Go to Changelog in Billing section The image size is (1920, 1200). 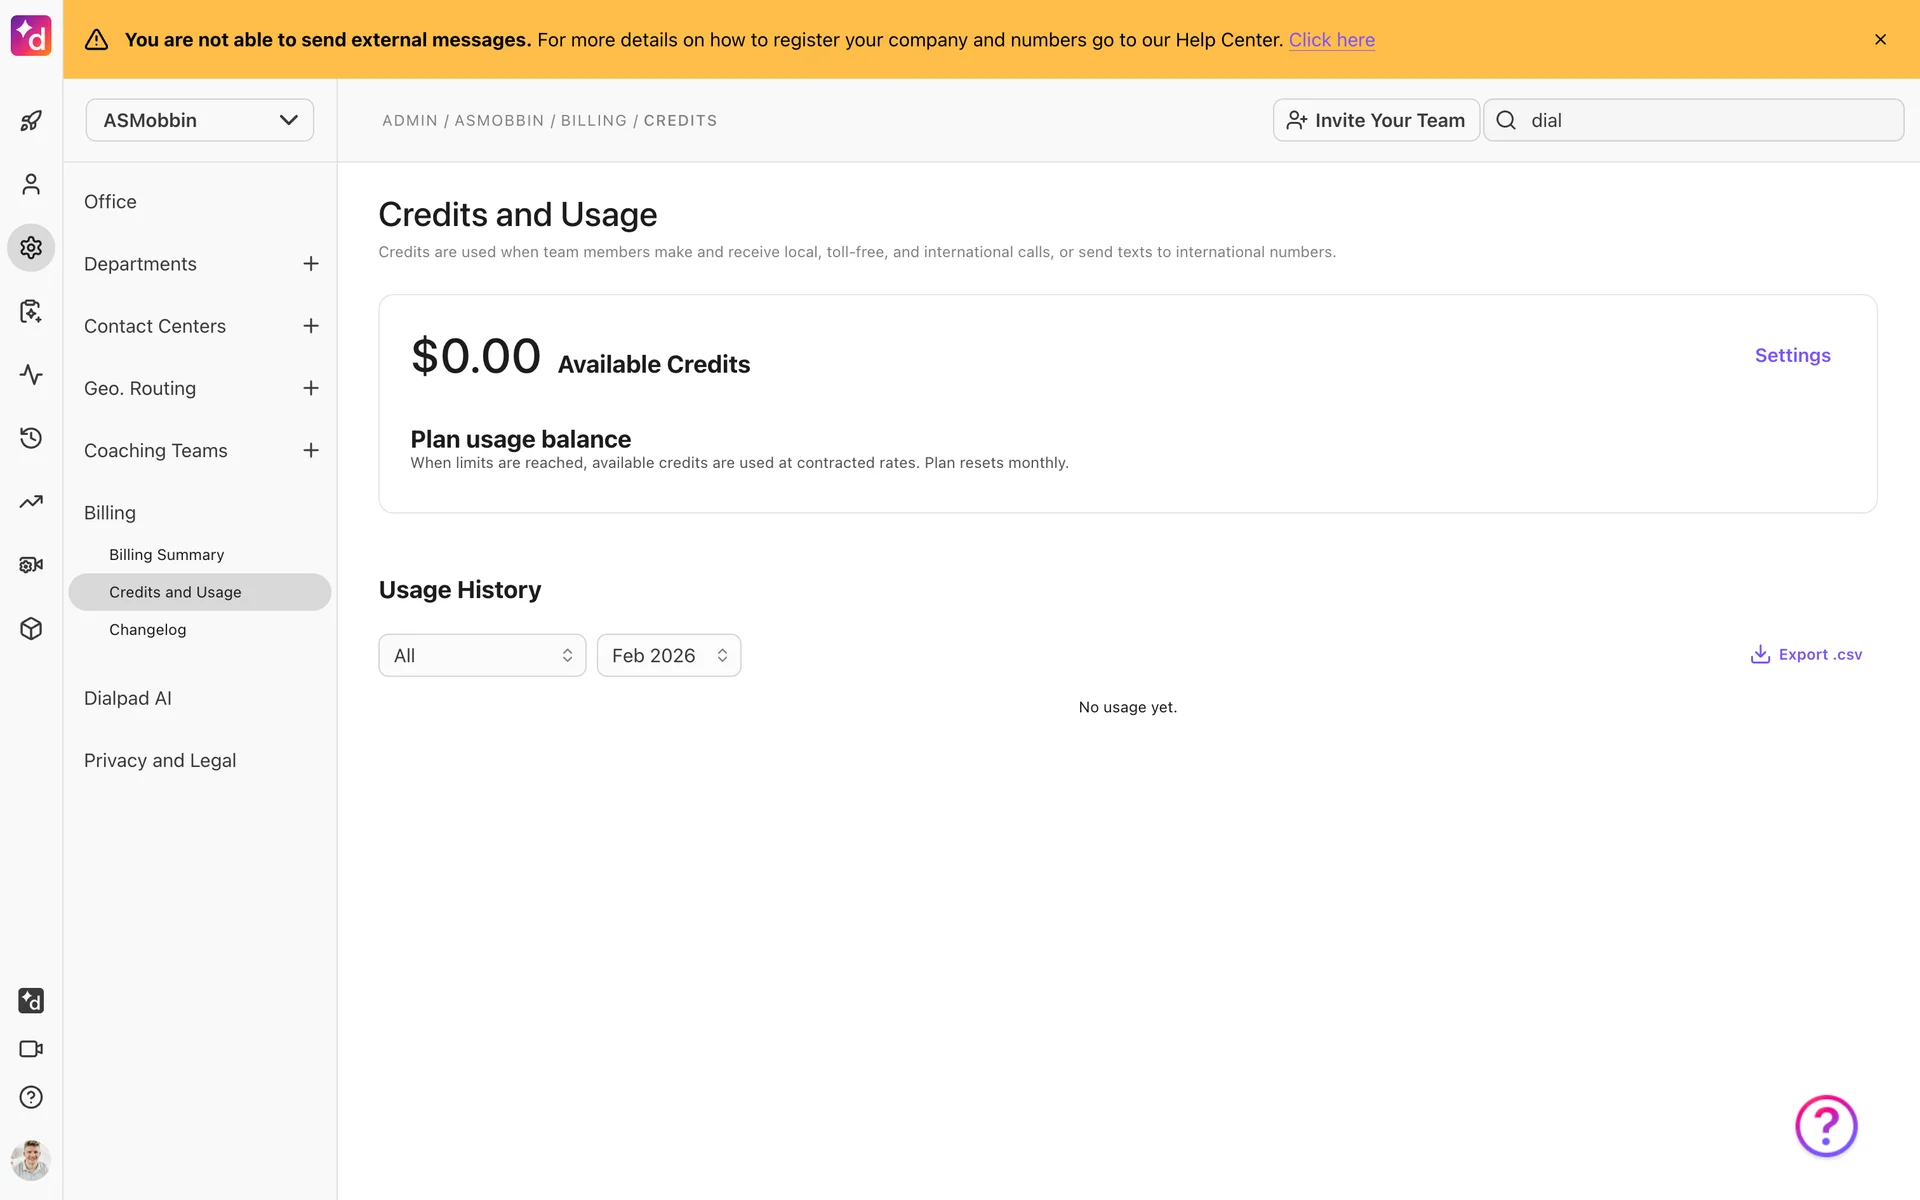(147, 630)
